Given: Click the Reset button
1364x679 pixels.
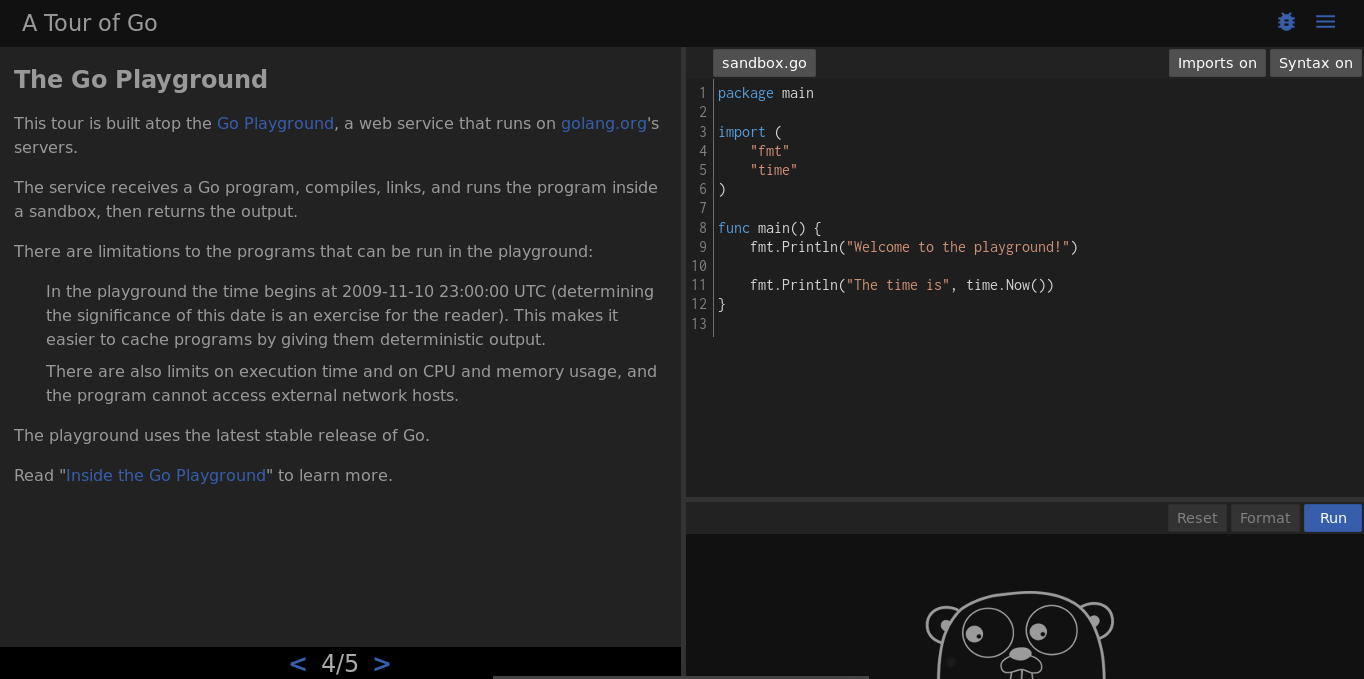Looking at the screenshot, I should (1197, 517).
